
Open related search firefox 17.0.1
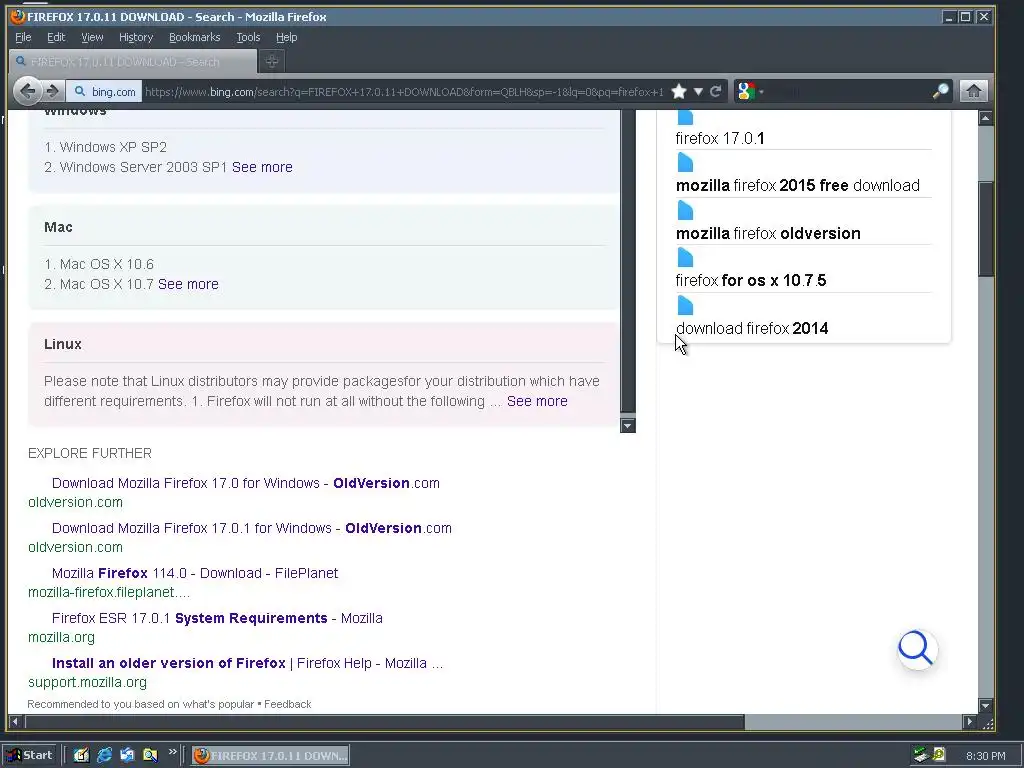[720, 138]
